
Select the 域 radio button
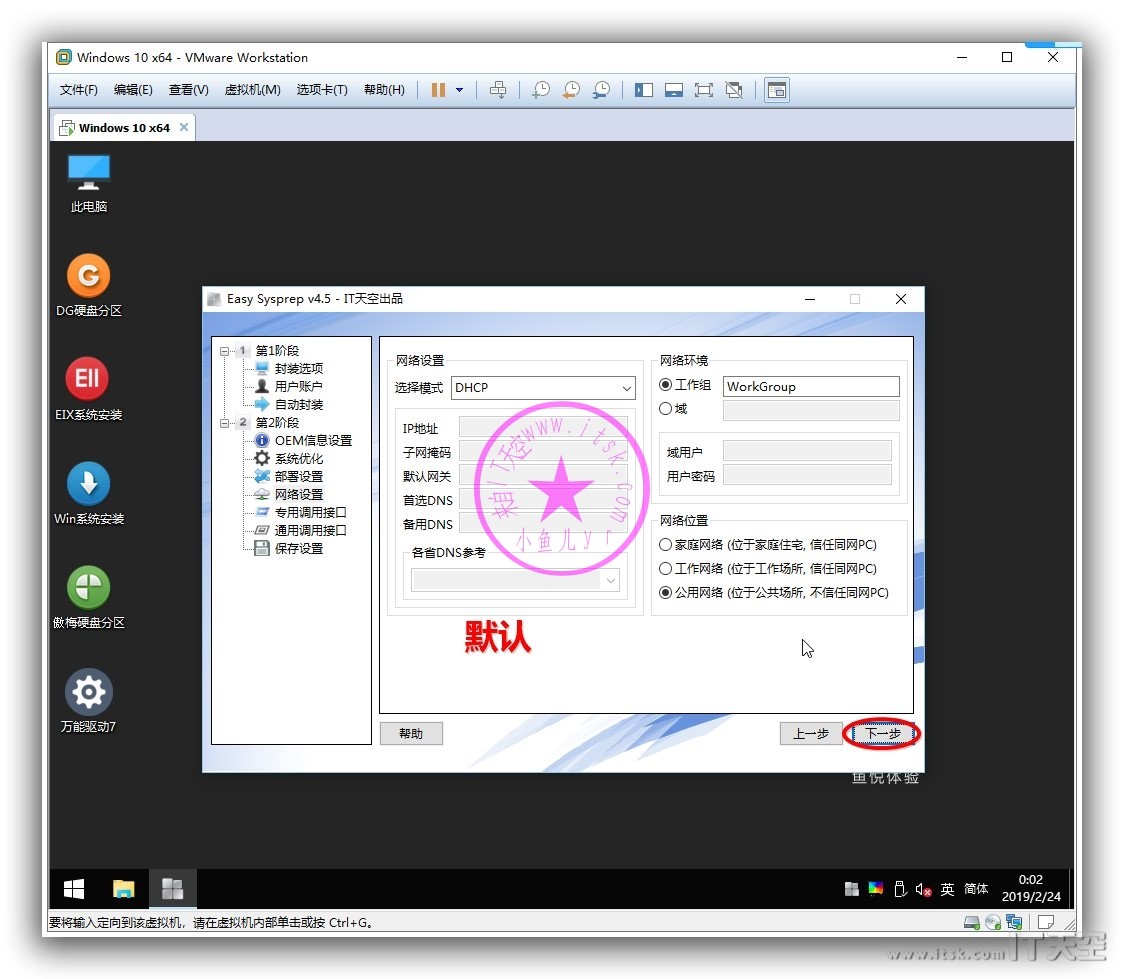(x=665, y=409)
